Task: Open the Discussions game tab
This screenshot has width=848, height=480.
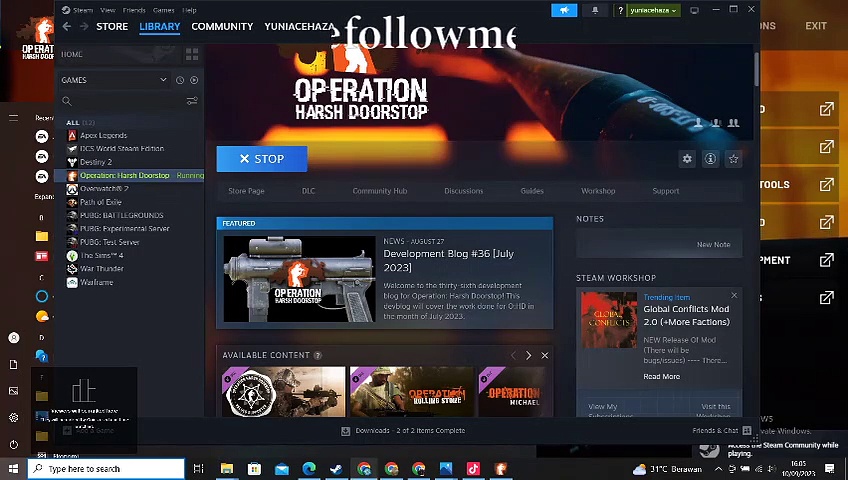Action: click(463, 191)
